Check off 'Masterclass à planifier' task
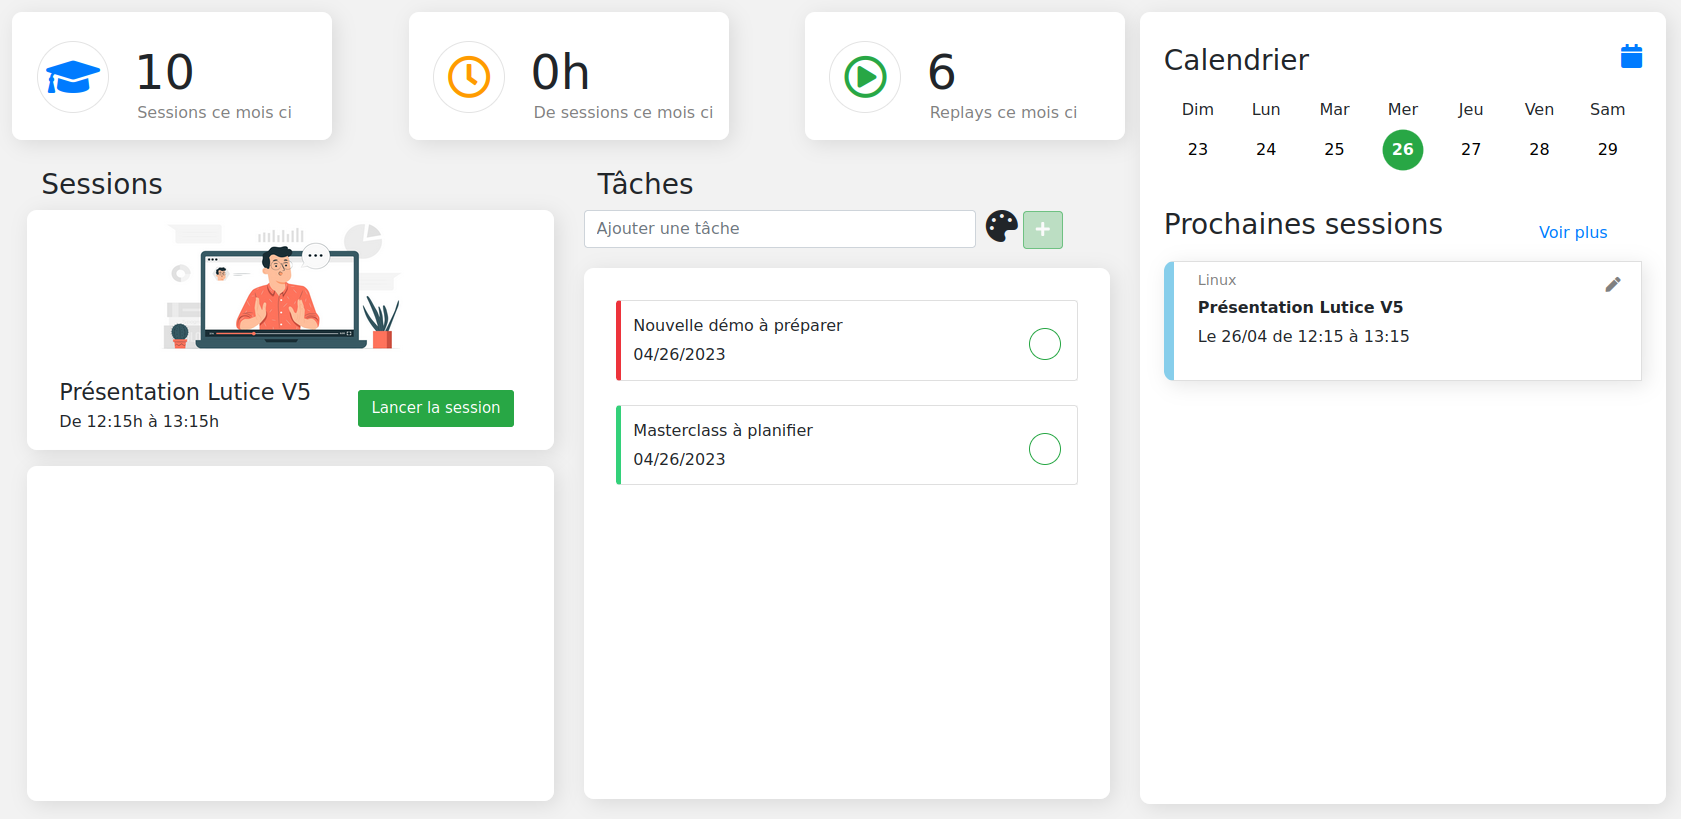 (1045, 449)
